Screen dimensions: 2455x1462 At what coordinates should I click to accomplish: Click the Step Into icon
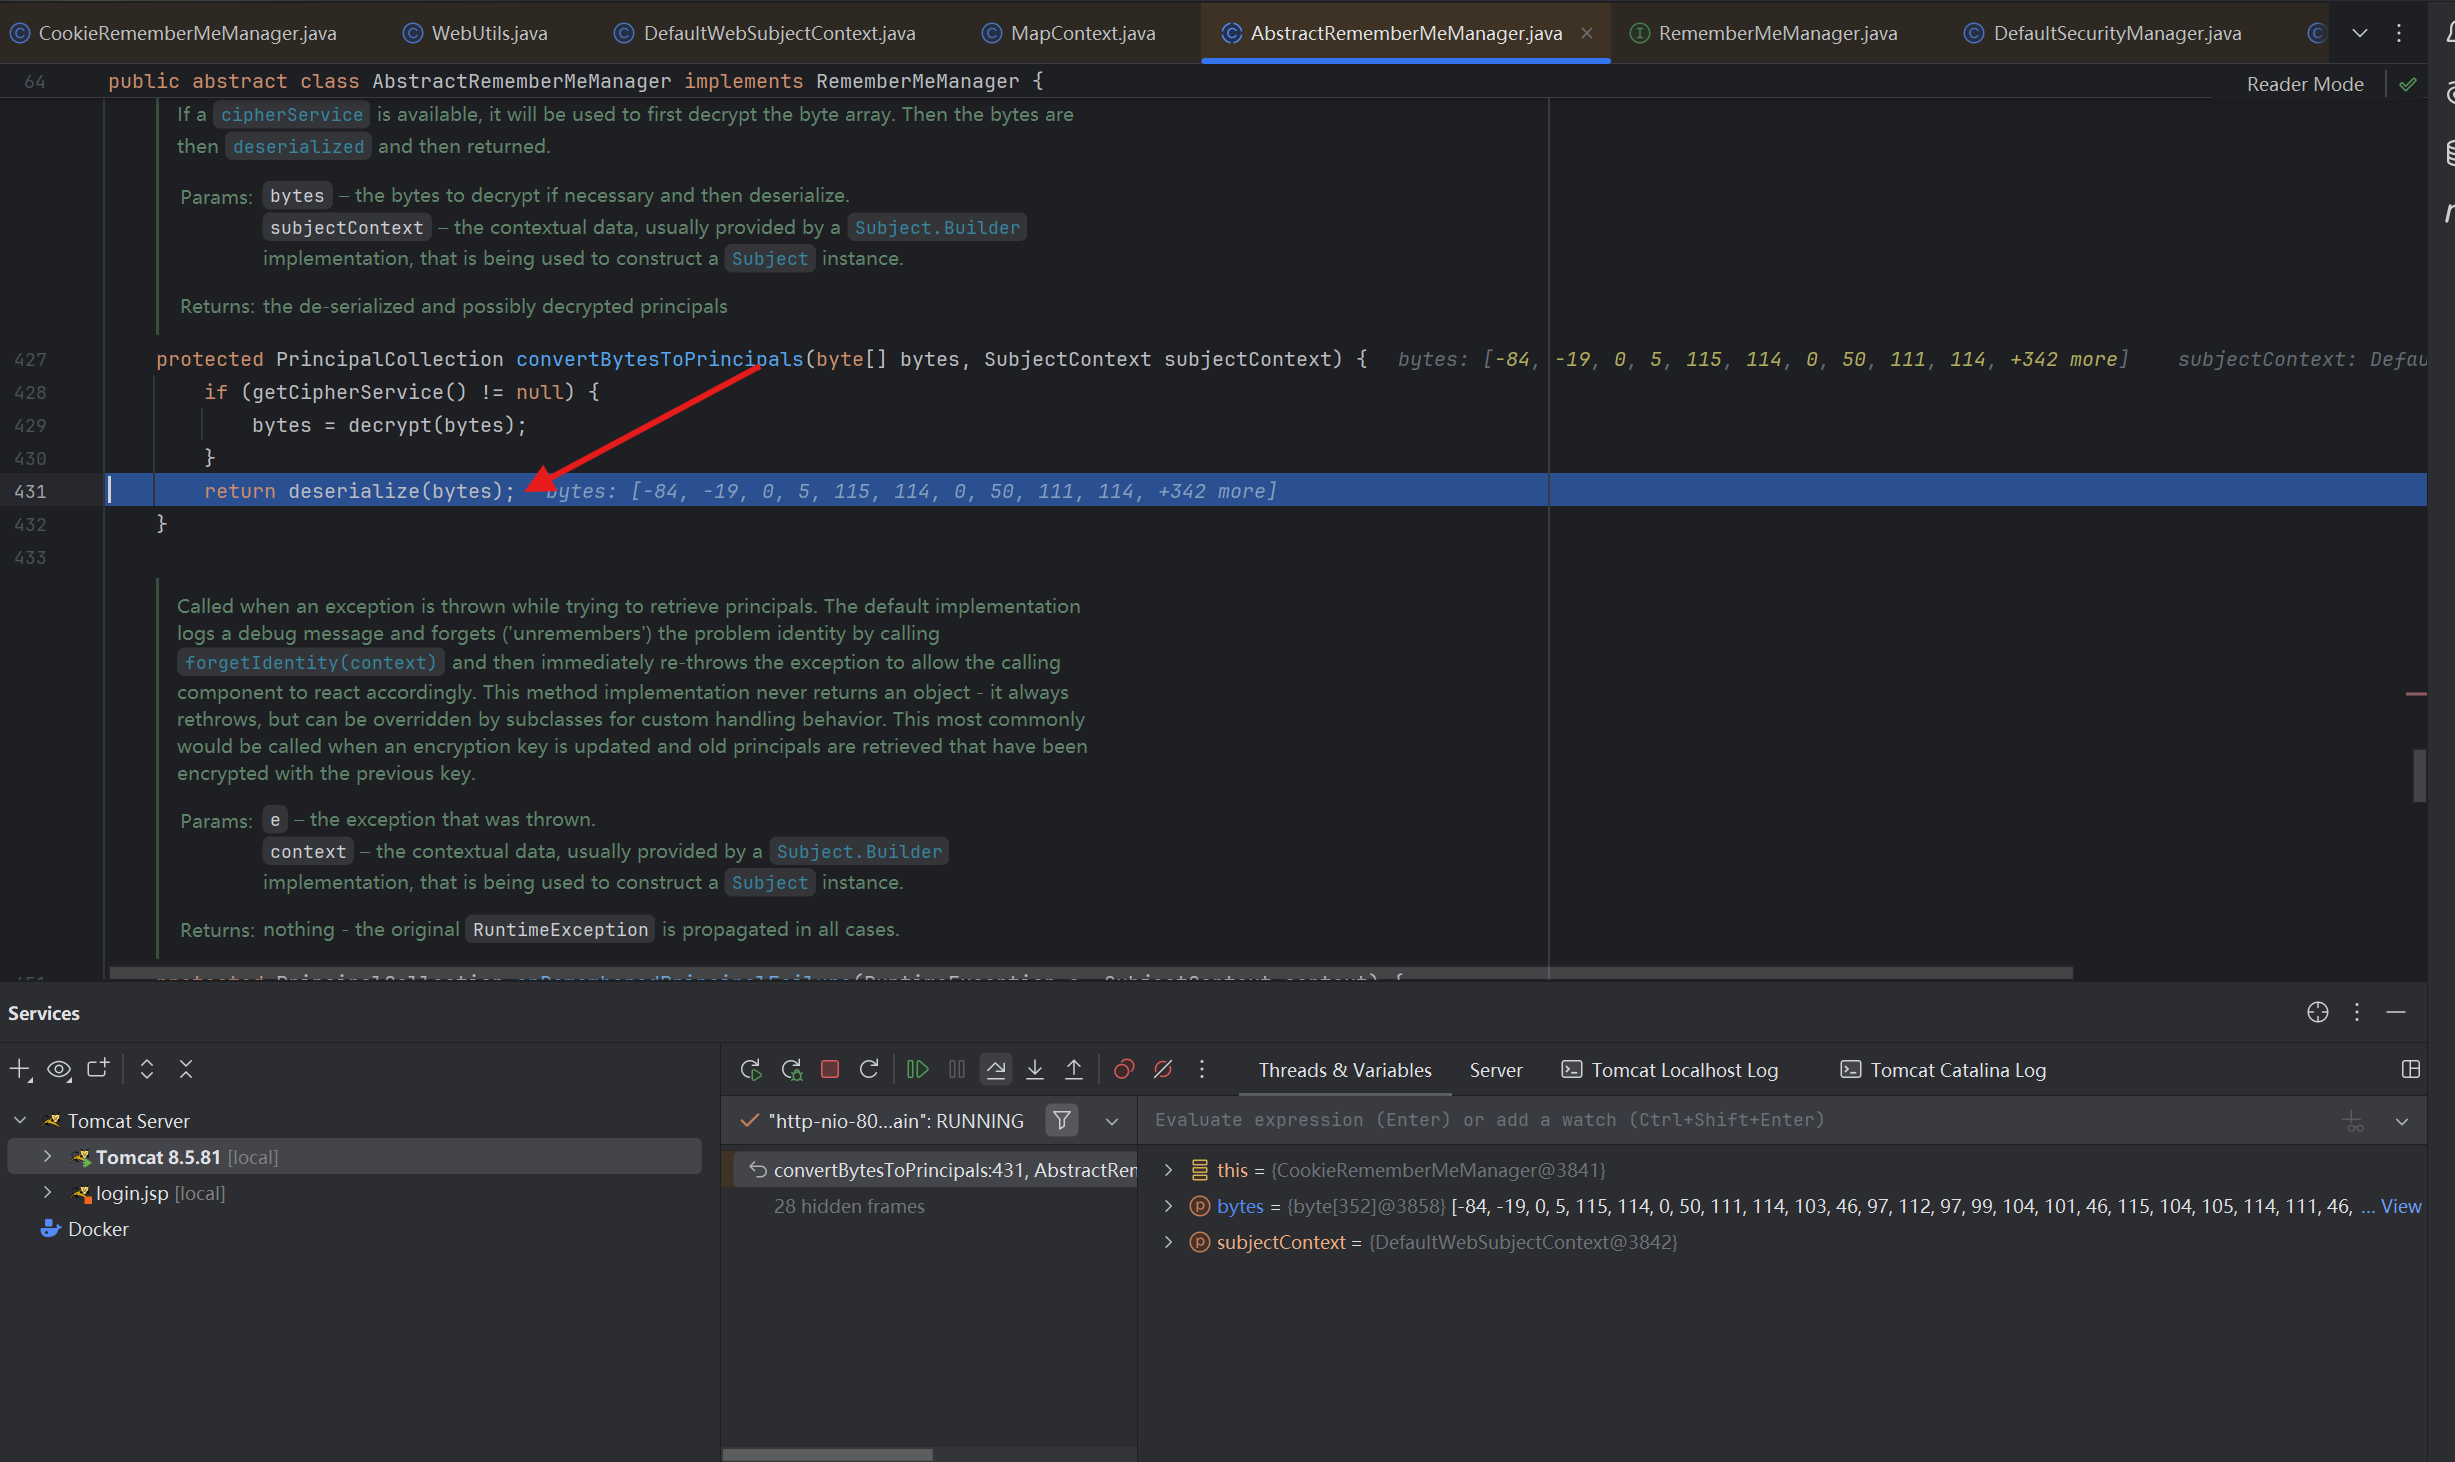click(1035, 1069)
